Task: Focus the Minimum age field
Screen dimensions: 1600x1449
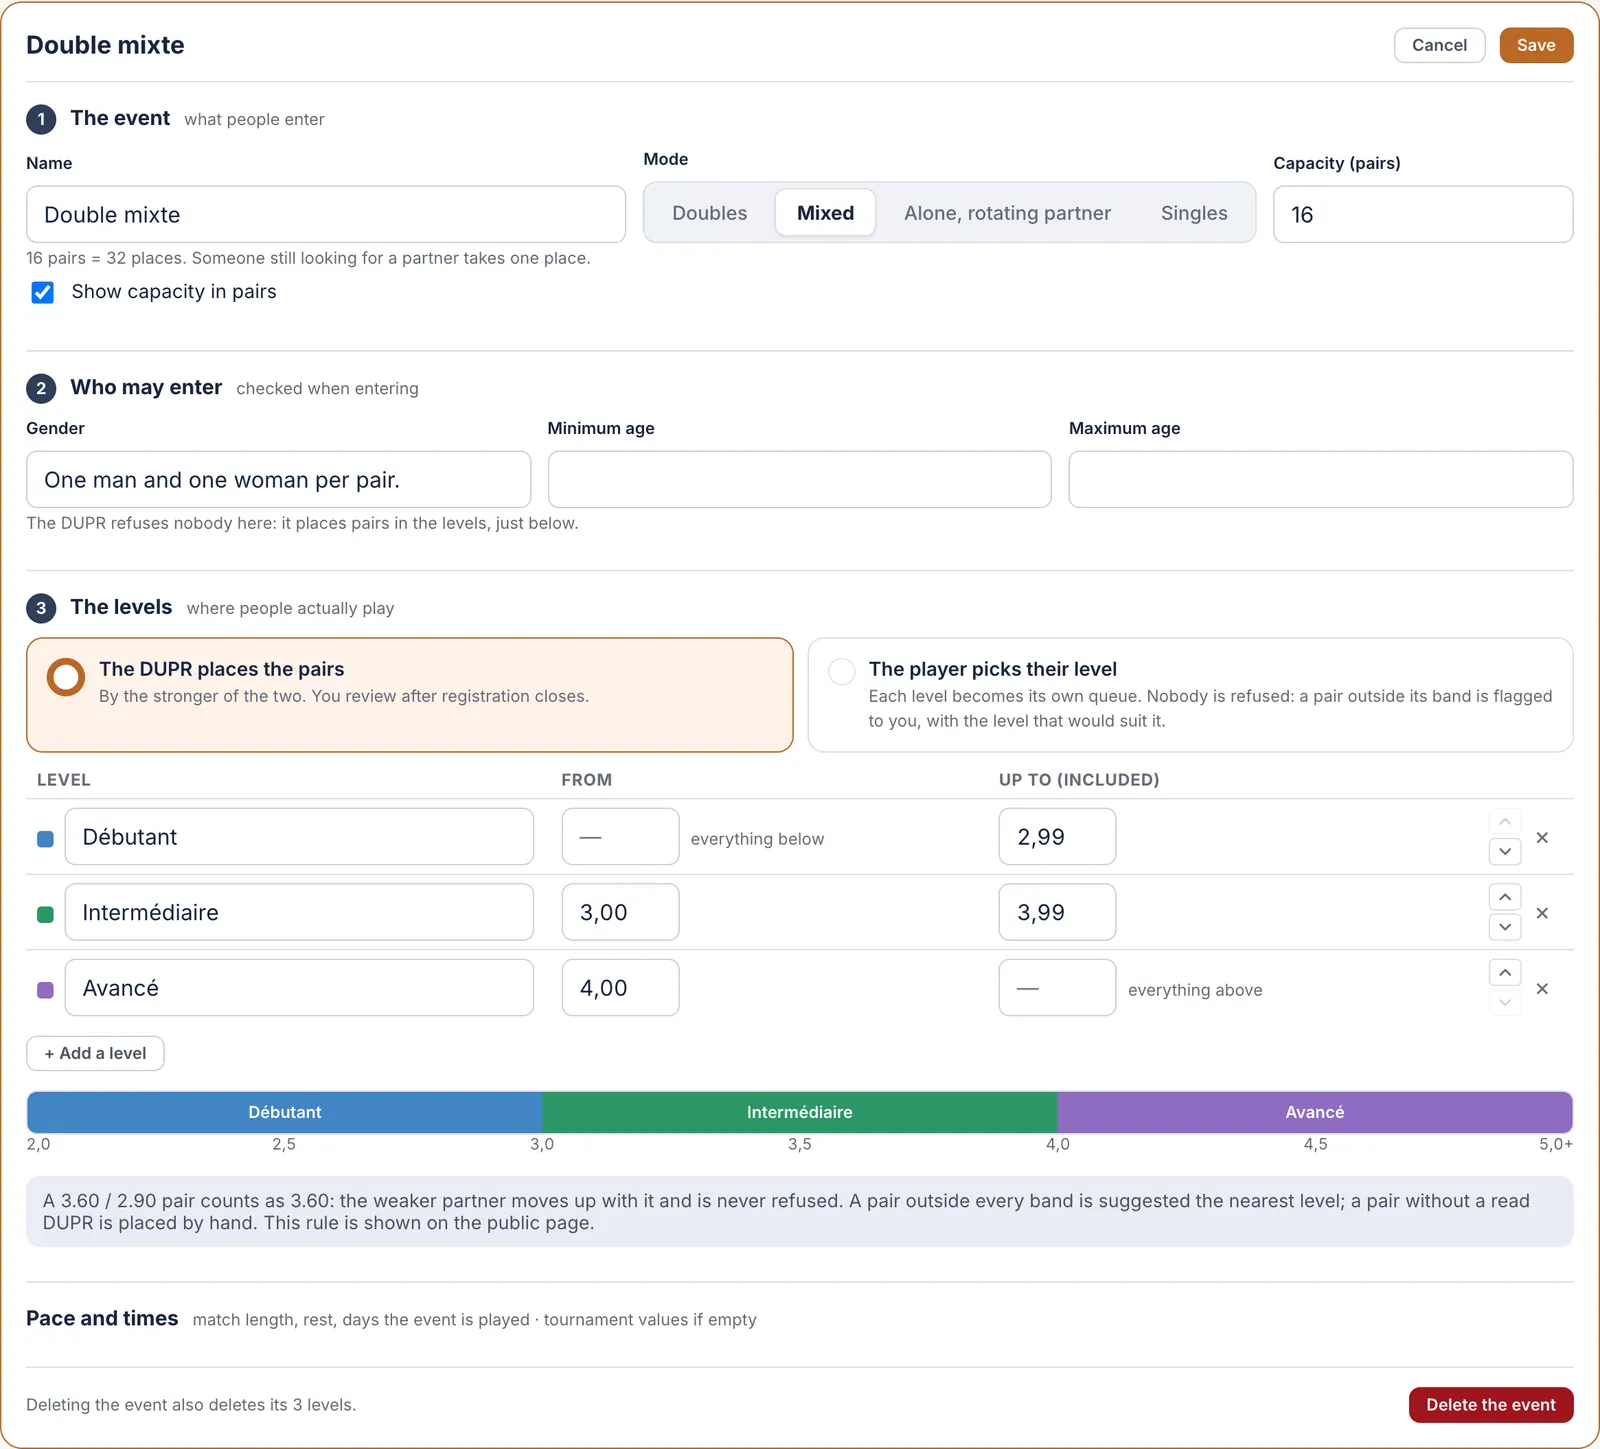Action: coord(799,479)
